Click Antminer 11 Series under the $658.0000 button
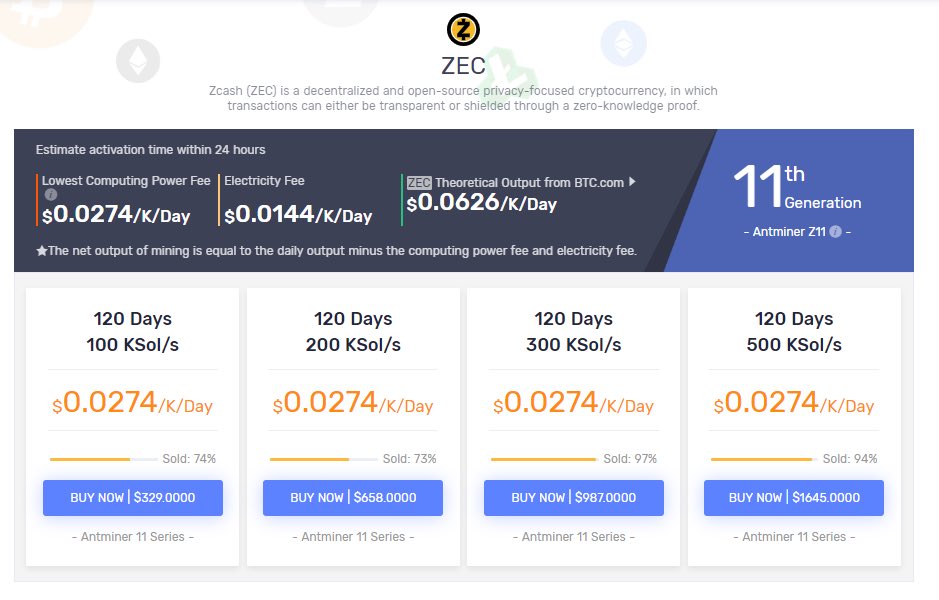Screen dimensions: 939x600 point(353,537)
